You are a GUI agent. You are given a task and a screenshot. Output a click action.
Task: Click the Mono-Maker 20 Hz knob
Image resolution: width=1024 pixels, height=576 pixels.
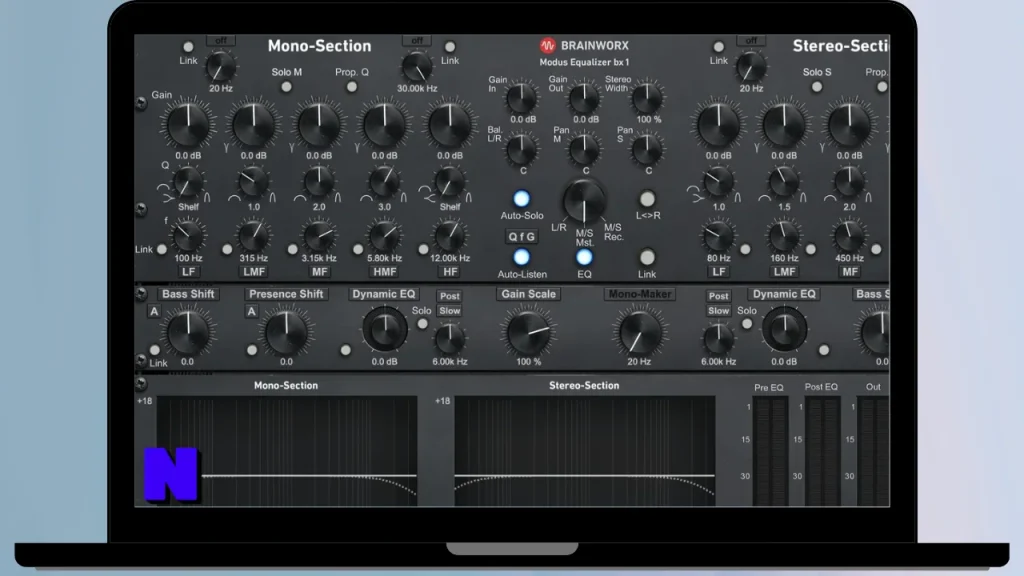[x=639, y=332]
